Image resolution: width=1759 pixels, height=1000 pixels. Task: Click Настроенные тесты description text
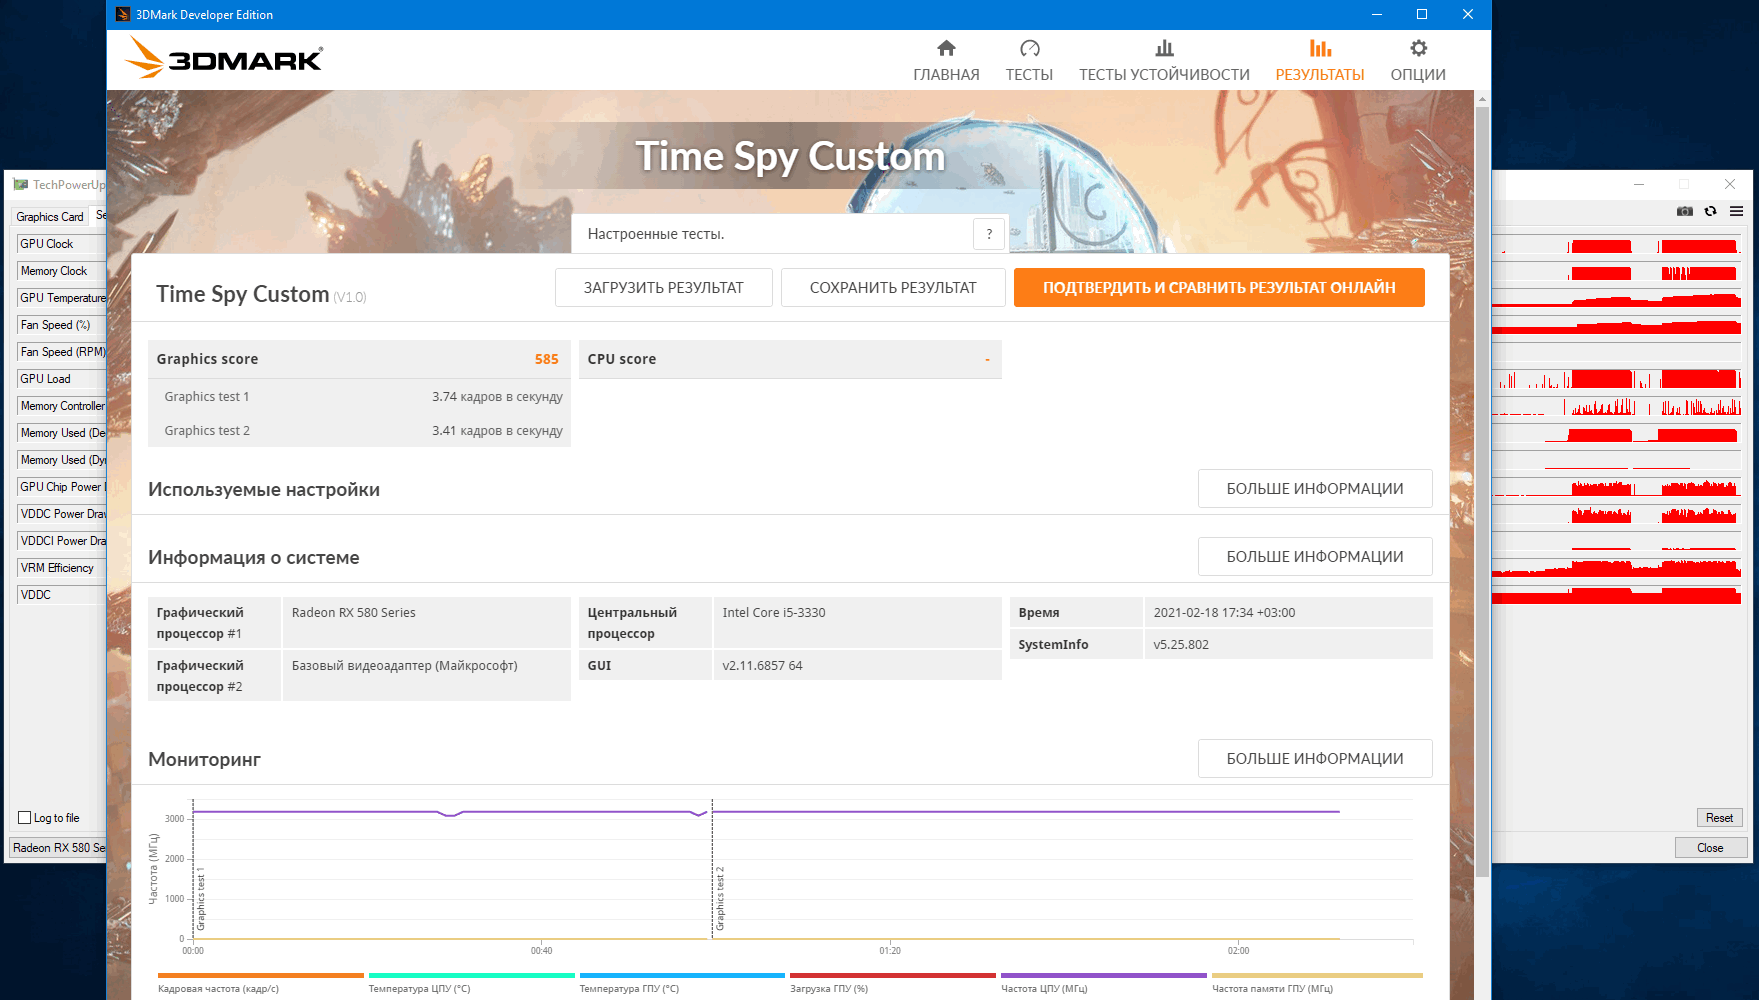pyautogui.click(x=656, y=234)
